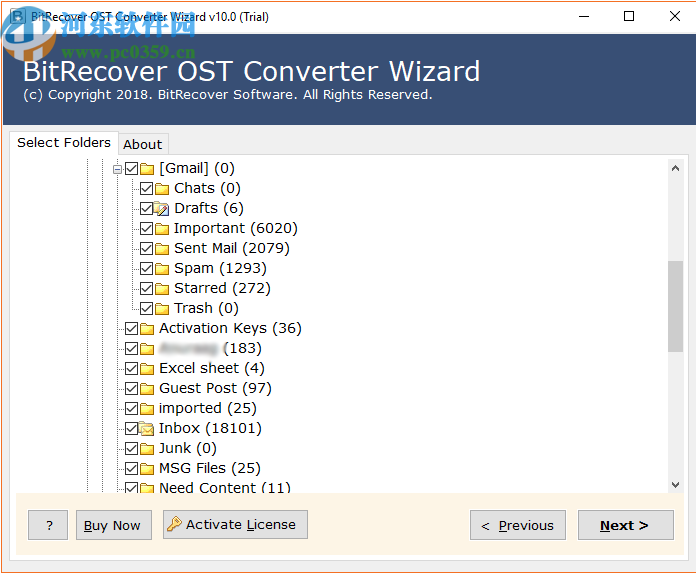Screen dimensions: 696x580
Task: Deselect the Starred (272) checkbox
Action: tap(146, 288)
